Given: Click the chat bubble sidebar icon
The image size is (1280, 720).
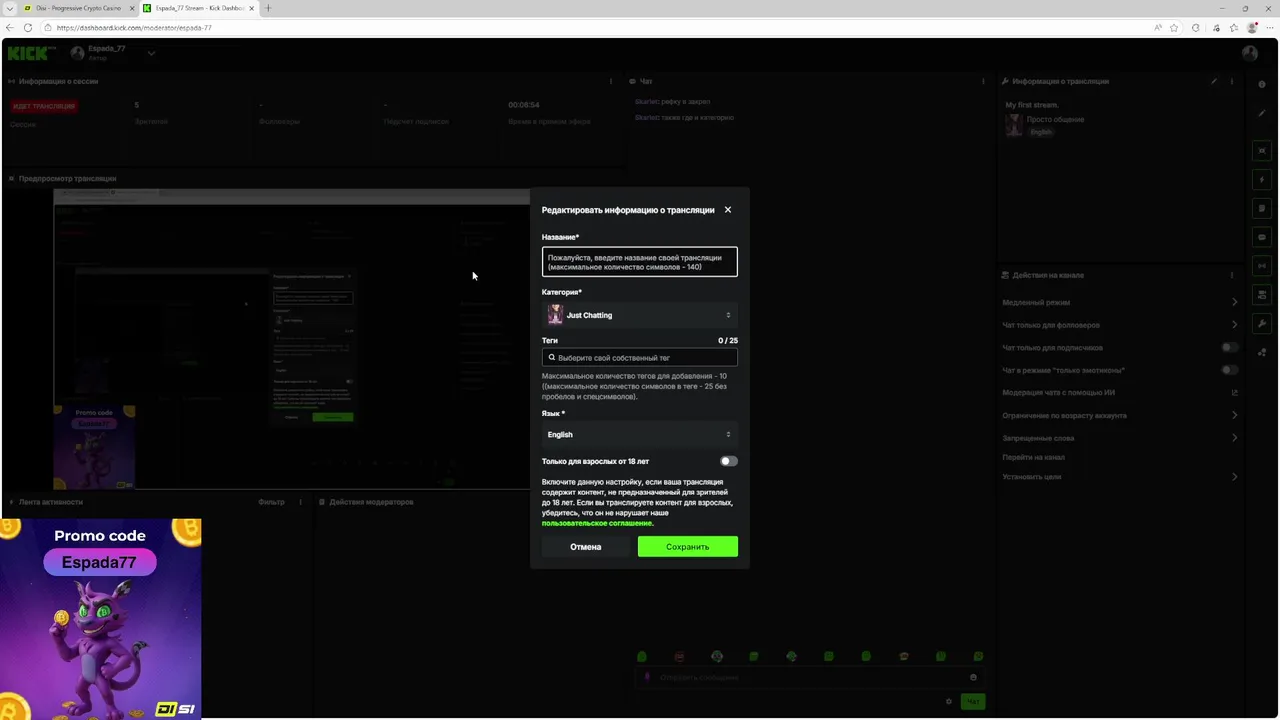Looking at the screenshot, I should click(1262, 238).
